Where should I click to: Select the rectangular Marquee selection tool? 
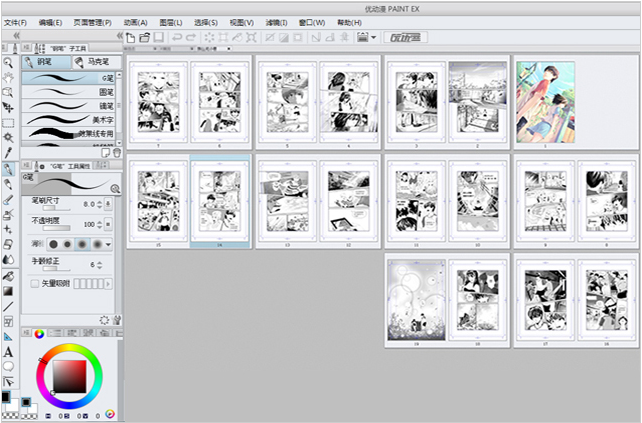(8, 123)
